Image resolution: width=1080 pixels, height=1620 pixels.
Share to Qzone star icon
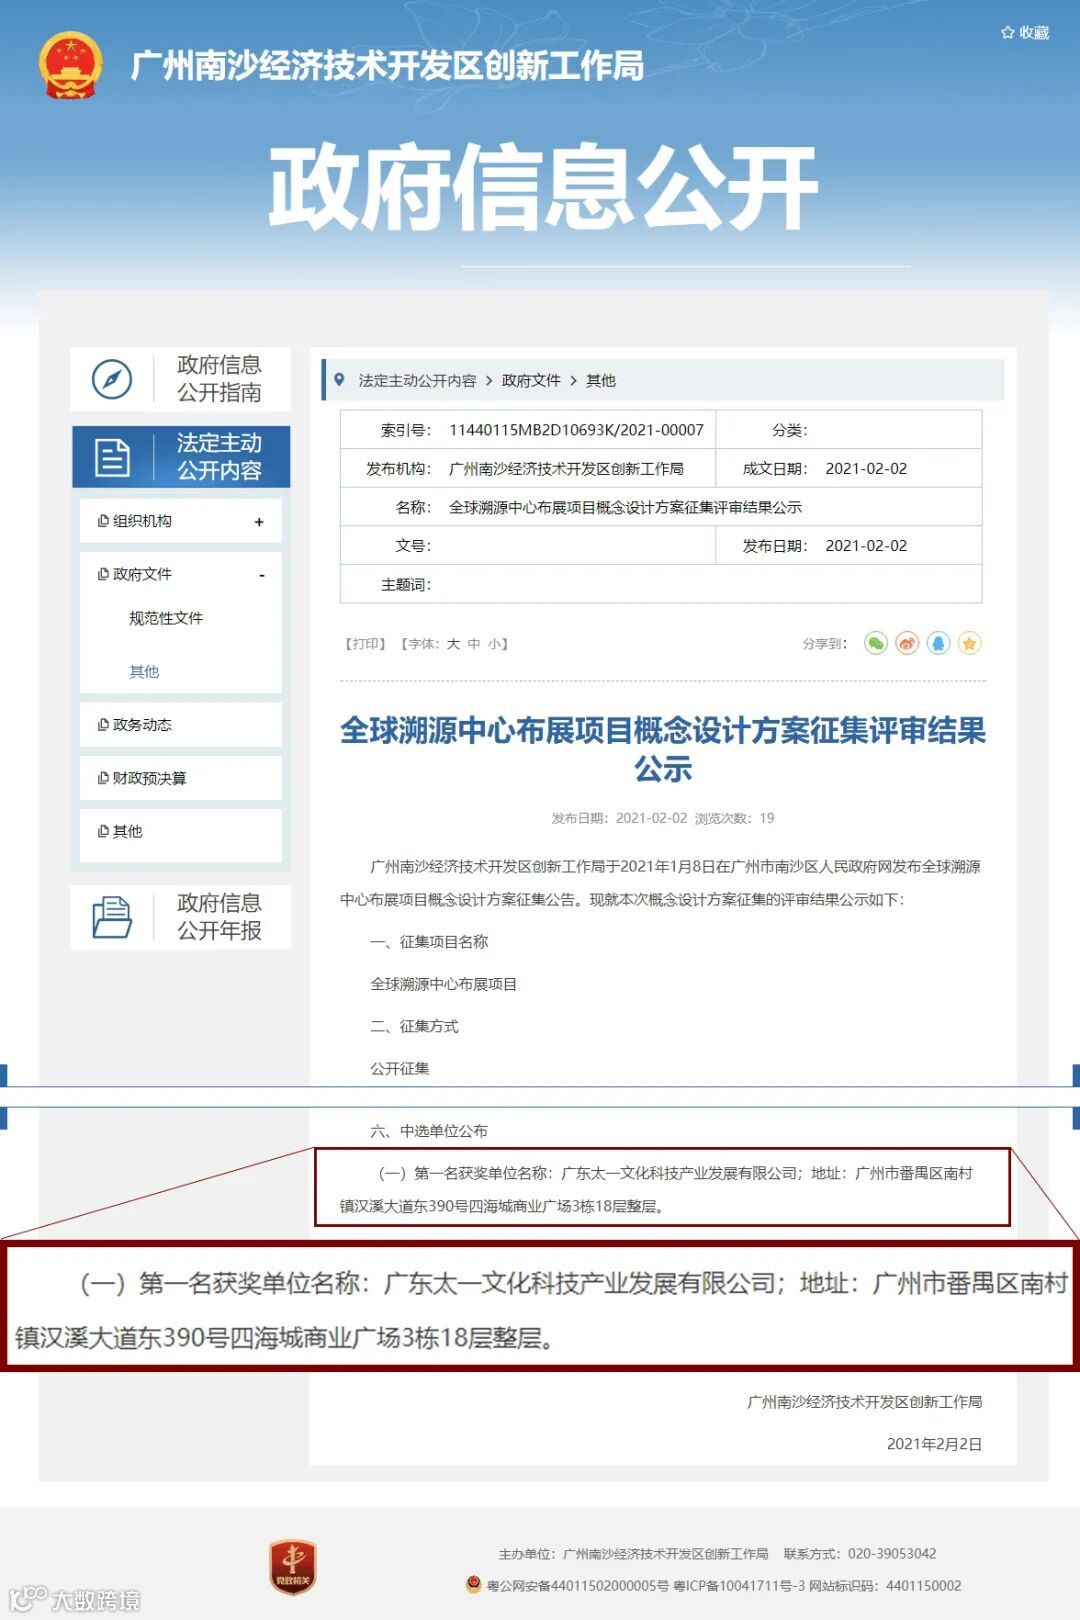[969, 643]
